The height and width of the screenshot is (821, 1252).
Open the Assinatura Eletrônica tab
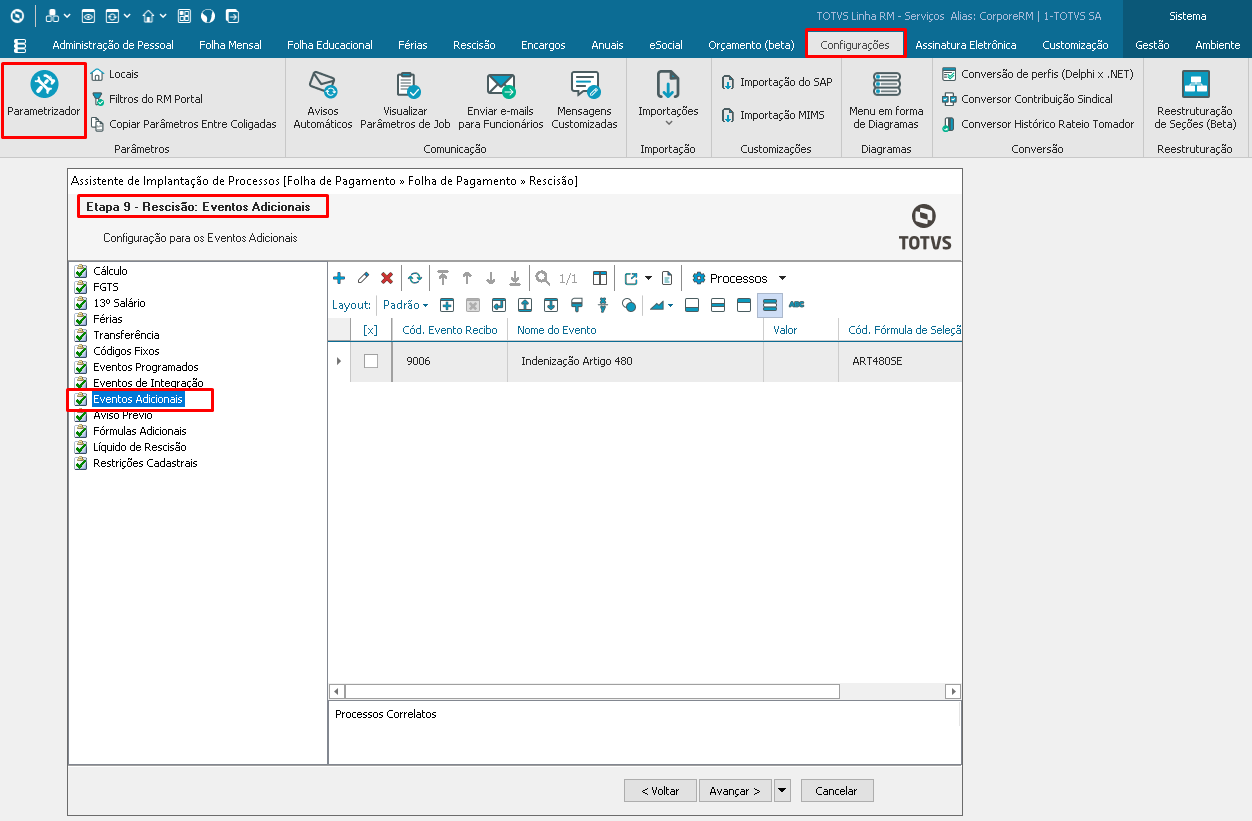[966, 45]
